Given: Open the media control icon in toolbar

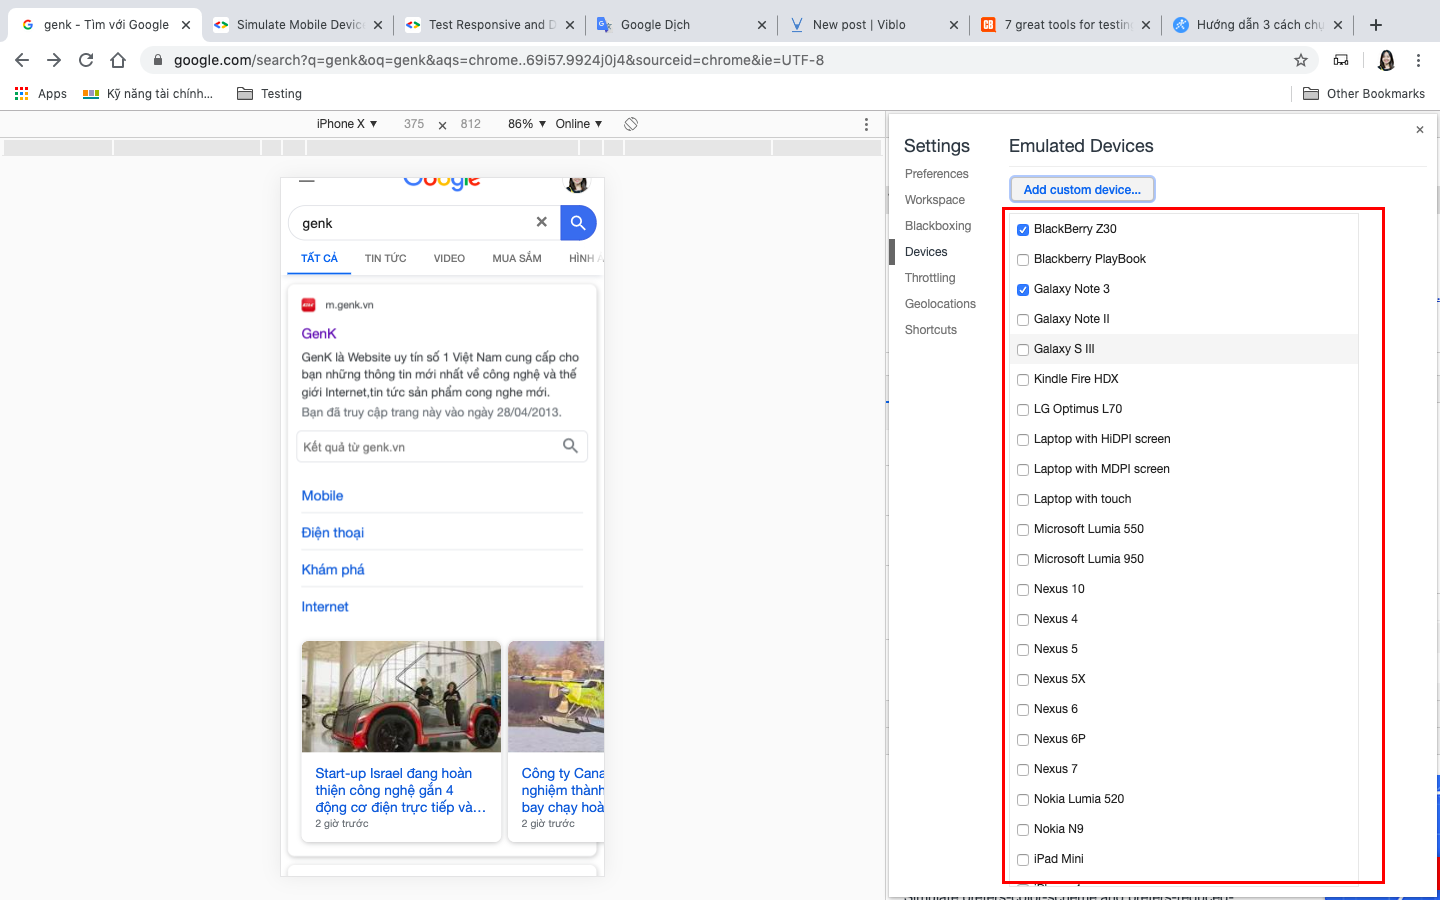Looking at the screenshot, I should (x=1341, y=60).
